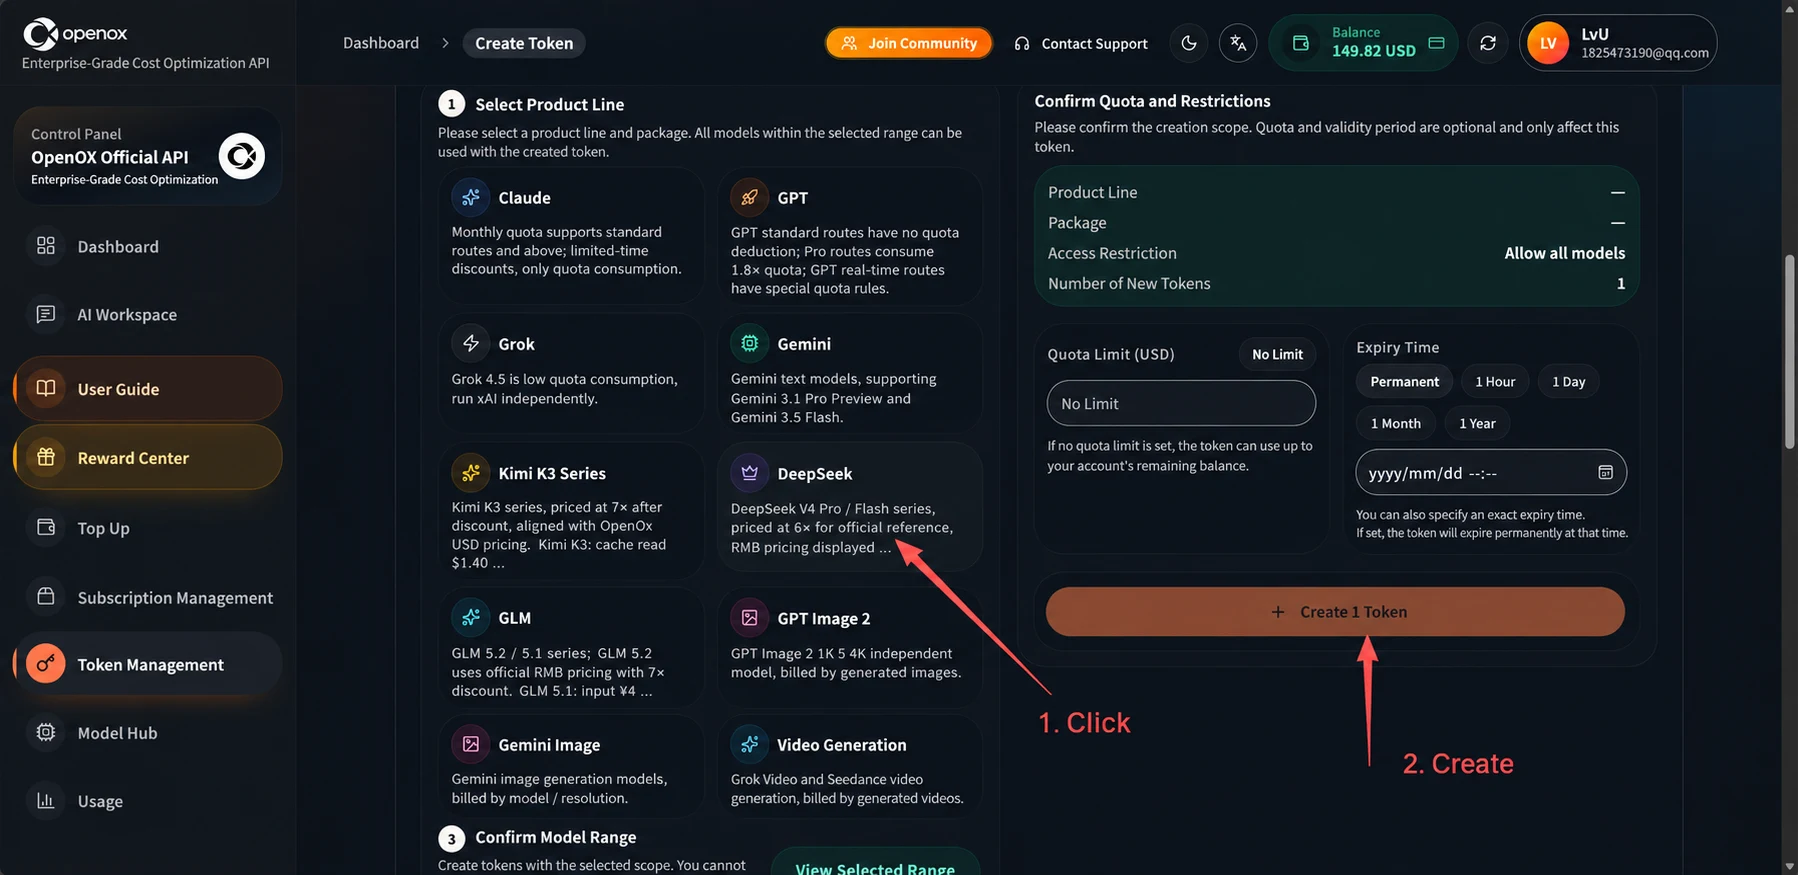Open the Usage page
Image resolution: width=1798 pixels, height=875 pixels.
(148, 800)
